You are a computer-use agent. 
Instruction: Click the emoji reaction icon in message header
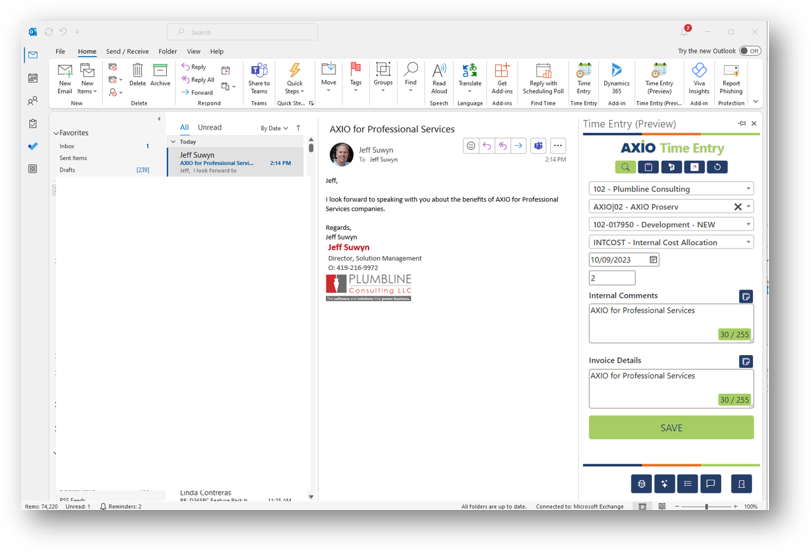point(471,146)
